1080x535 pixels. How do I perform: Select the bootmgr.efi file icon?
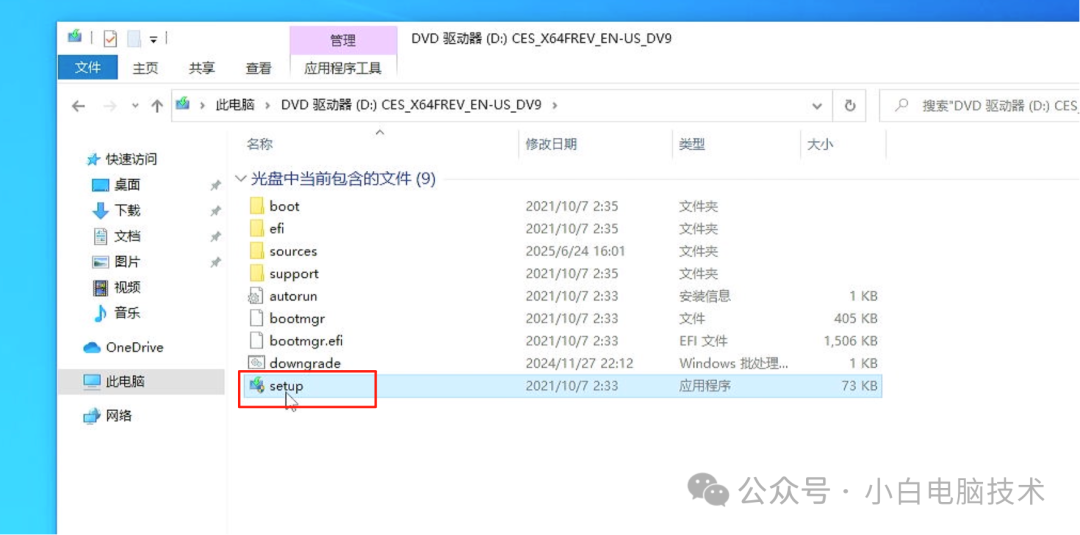tap(256, 340)
